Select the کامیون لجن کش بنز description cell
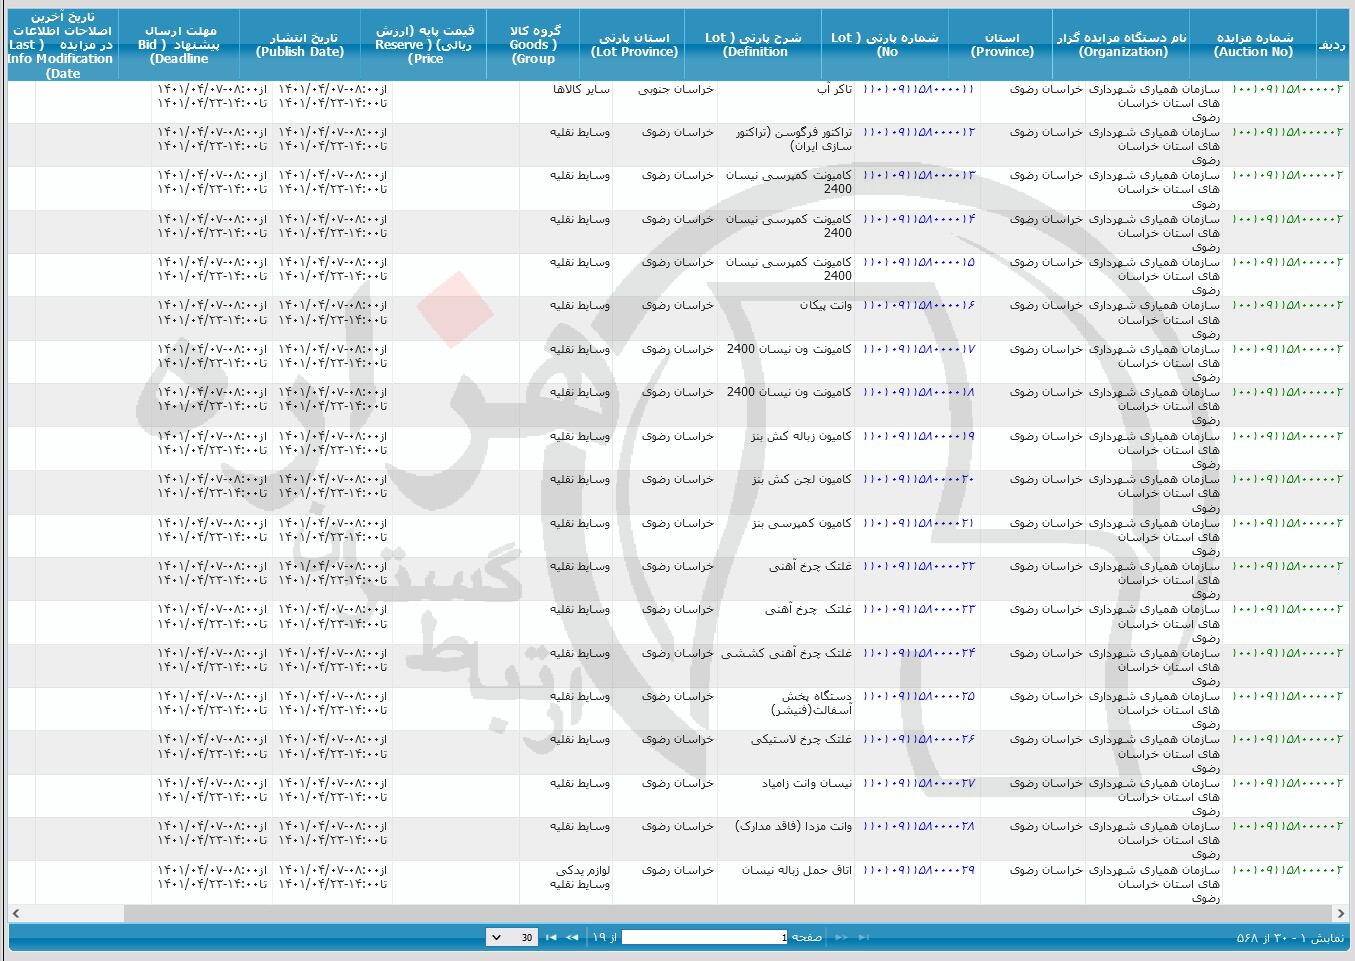Screen dimensions: 1355x961 [786, 492]
